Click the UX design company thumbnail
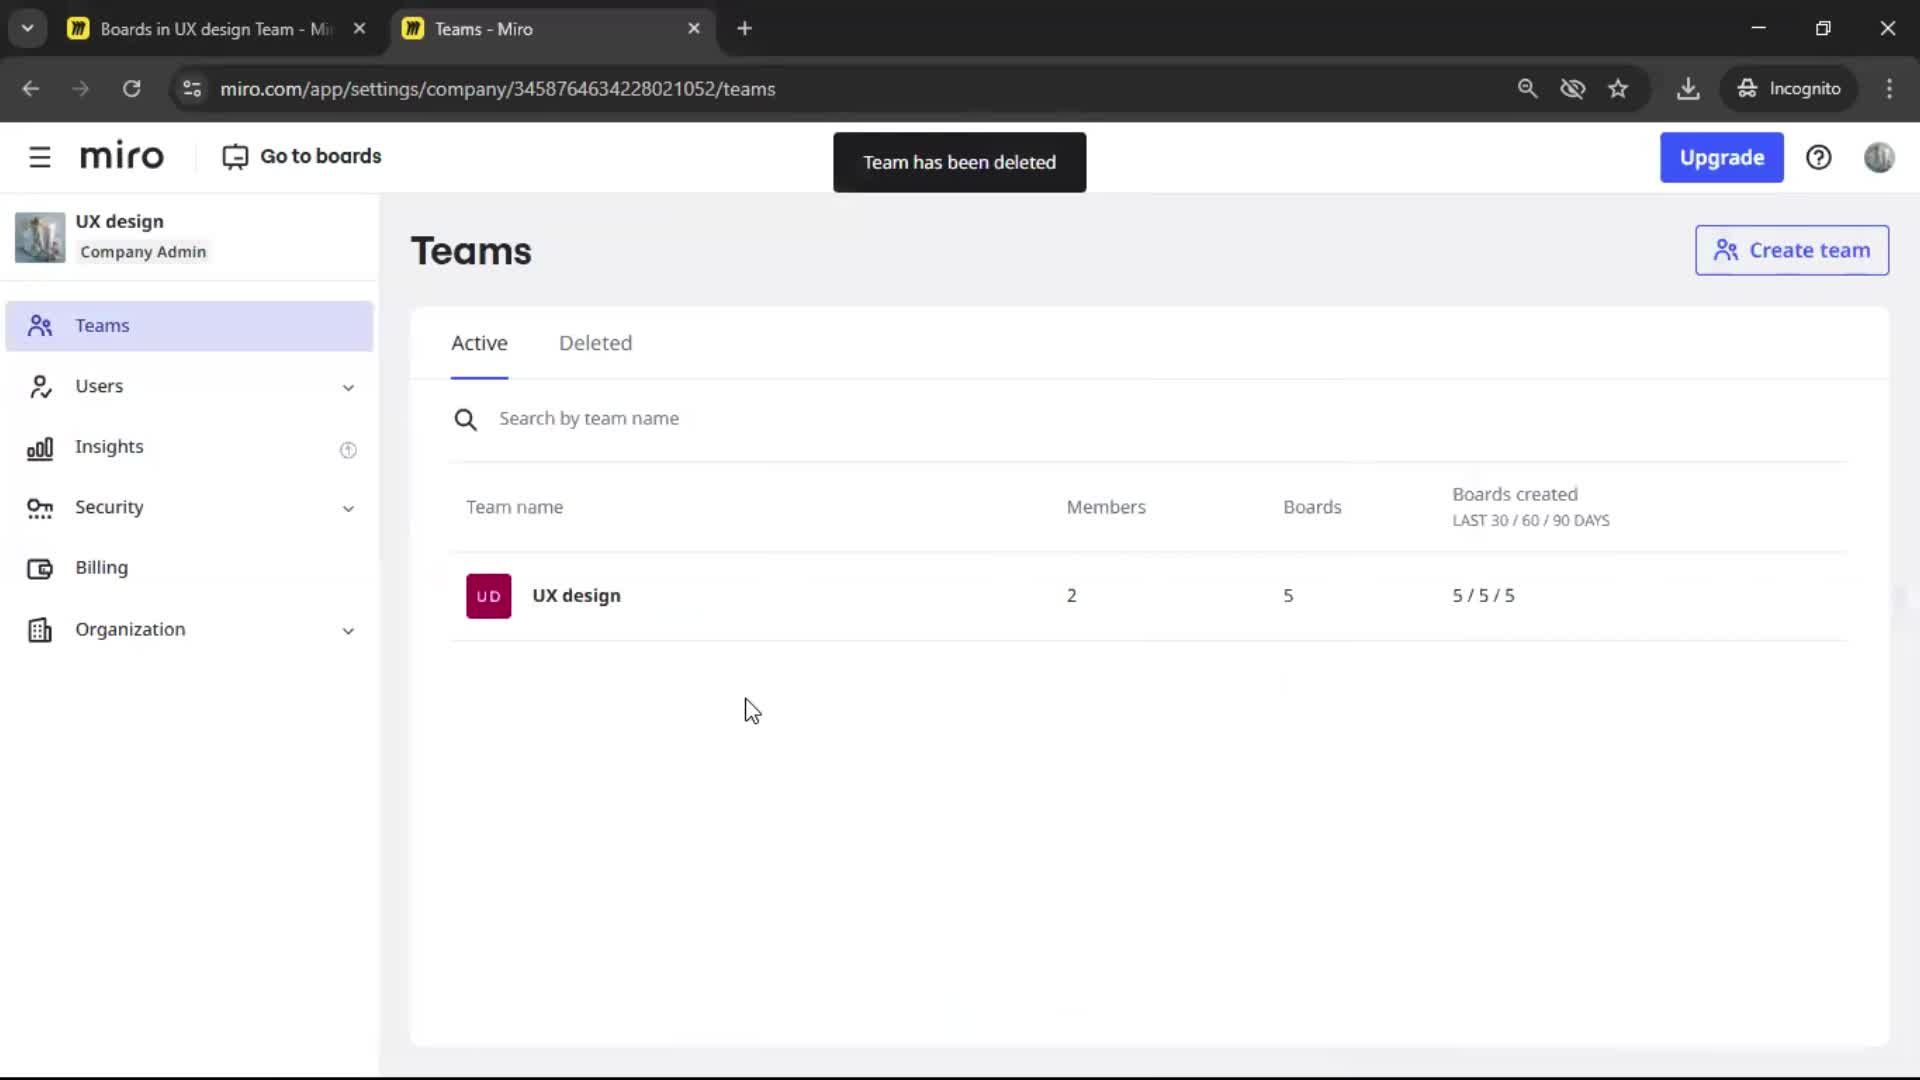Image resolution: width=1920 pixels, height=1080 pixels. tap(40, 237)
